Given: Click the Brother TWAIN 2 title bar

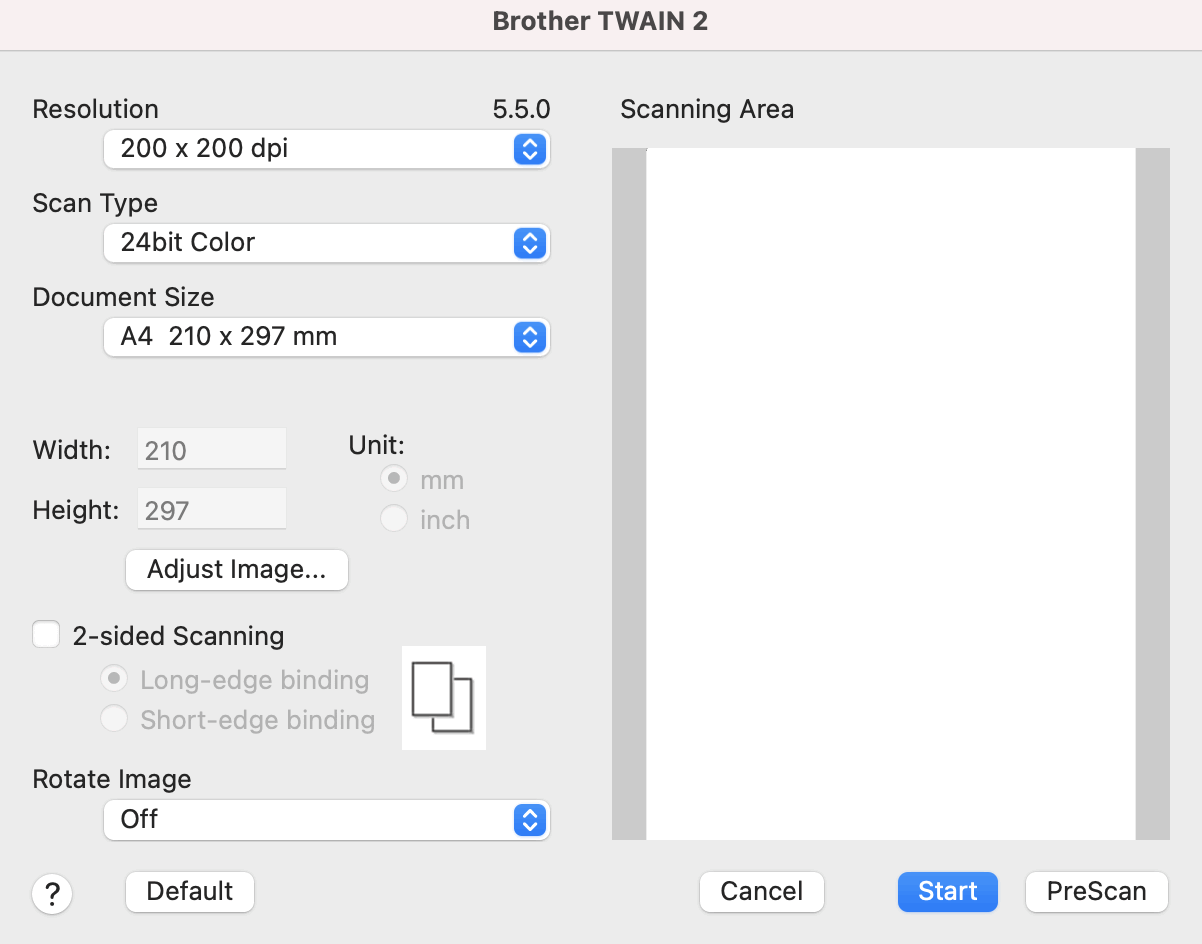Looking at the screenshot, I should (x=601, y=23).
